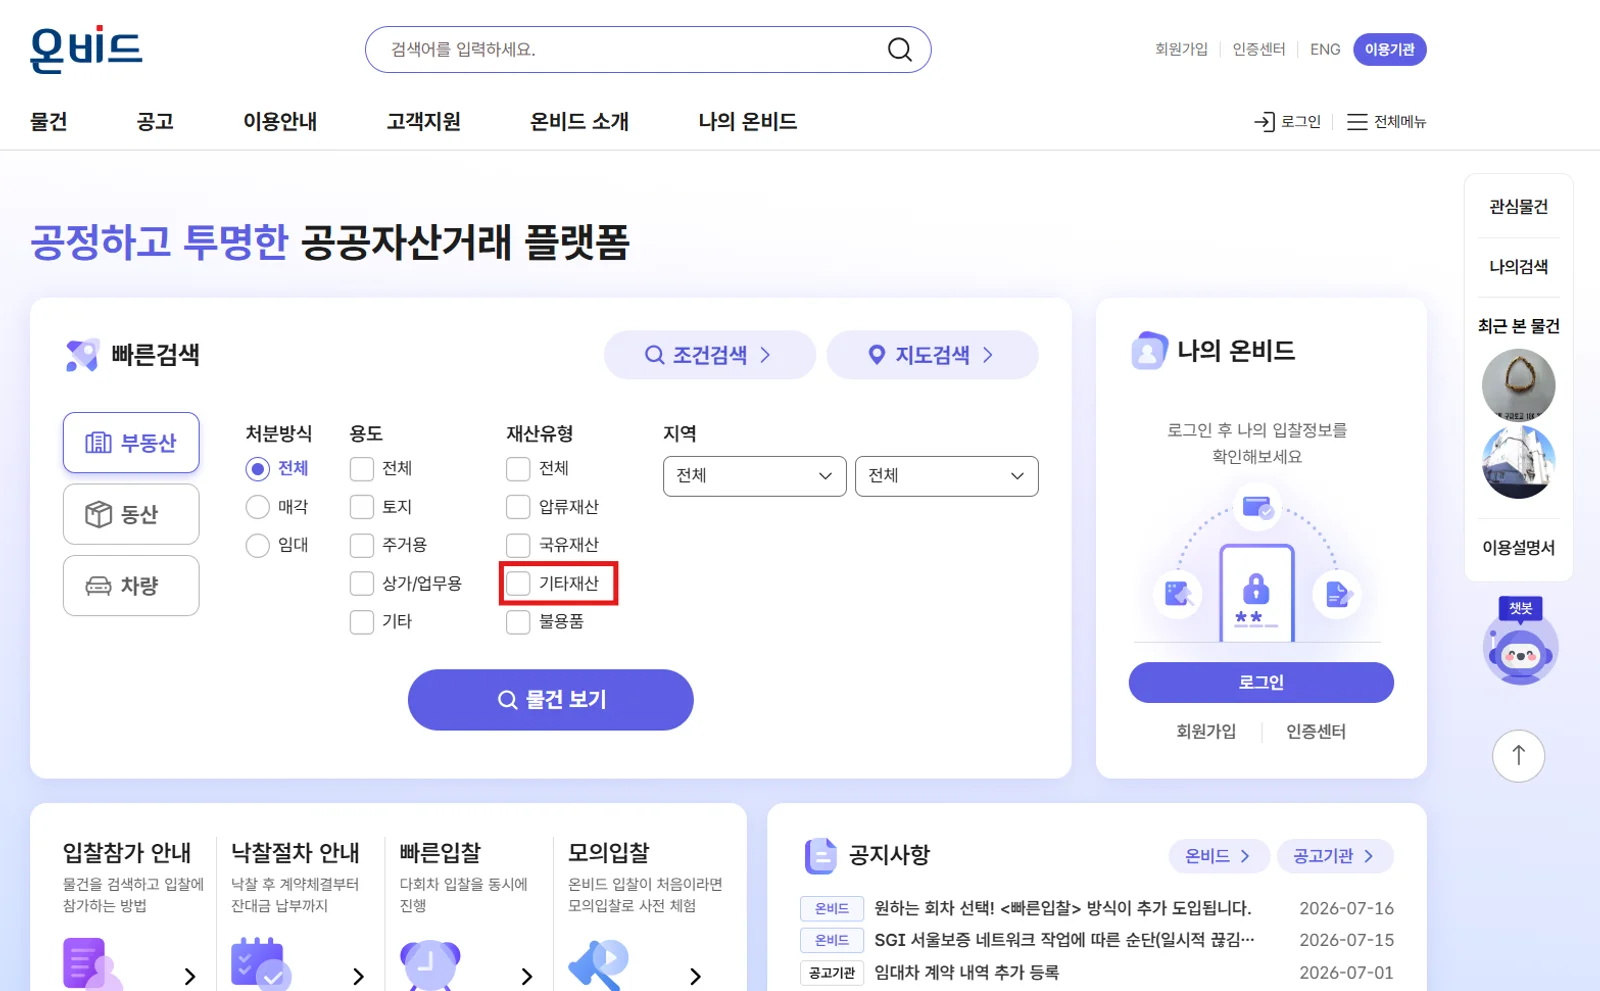Click the 공지사항 notice icon
Image resolution: width=1600 pixels, height=991 pixels.
pyautogui.click(x=820, y=855)
